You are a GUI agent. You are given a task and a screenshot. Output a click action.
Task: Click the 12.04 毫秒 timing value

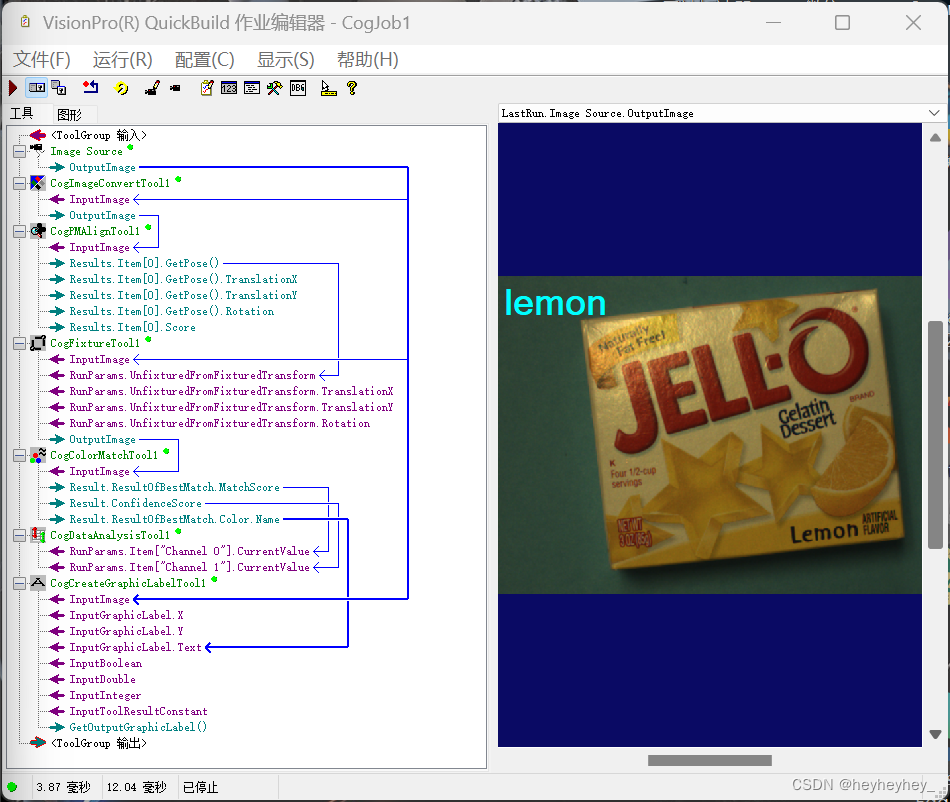click(137, 787)
